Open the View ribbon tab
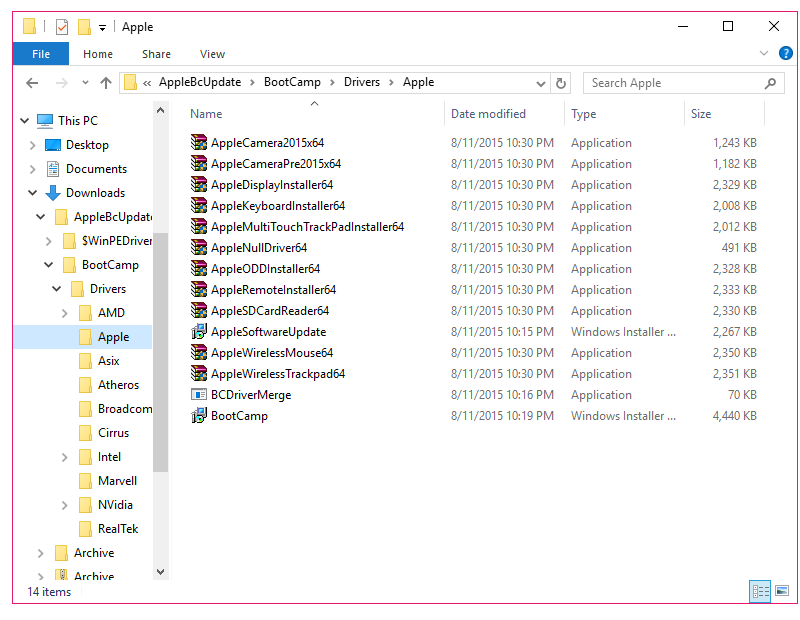The height and width of the screenshot is (620, 800). click(212, 54)
